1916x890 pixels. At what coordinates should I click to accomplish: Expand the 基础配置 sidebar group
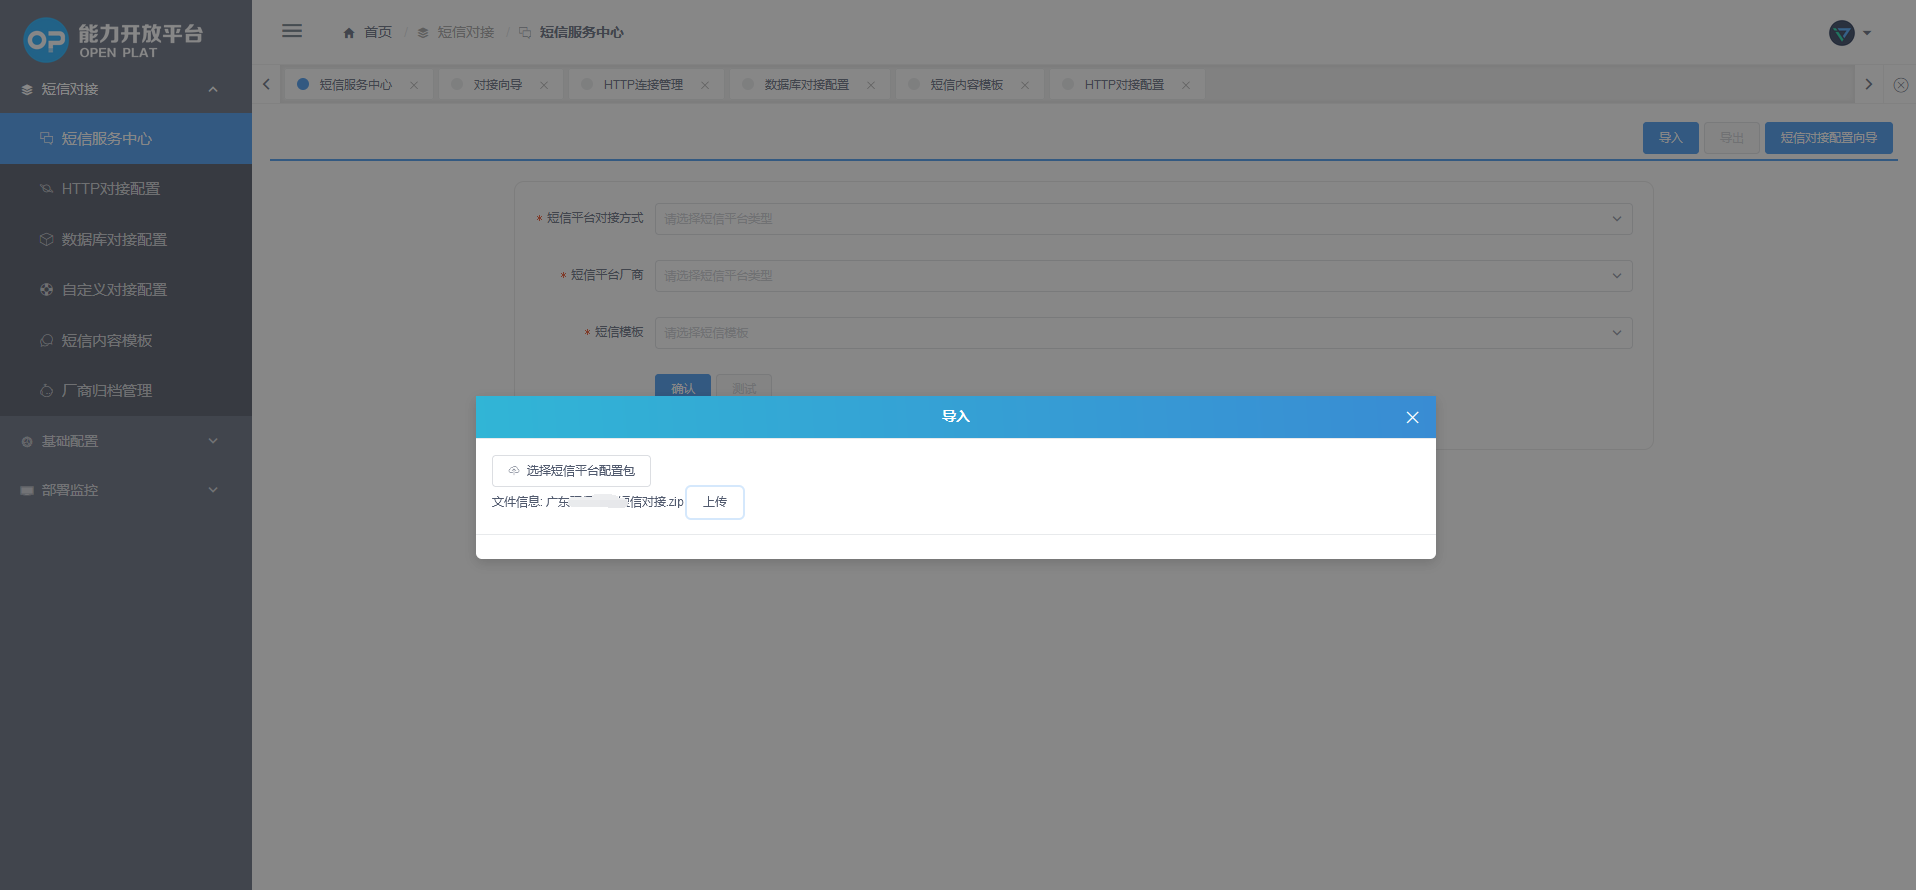tap(213, 441)
